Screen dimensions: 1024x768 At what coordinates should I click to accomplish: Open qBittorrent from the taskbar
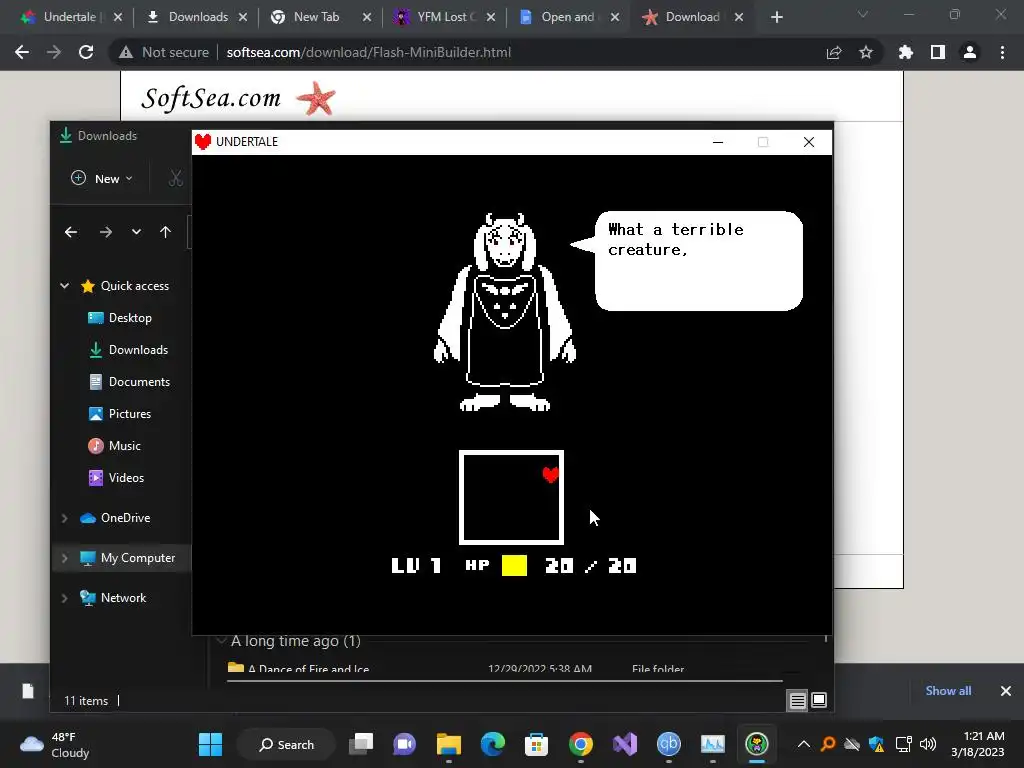pyautogui.click(x=669, y=744)
